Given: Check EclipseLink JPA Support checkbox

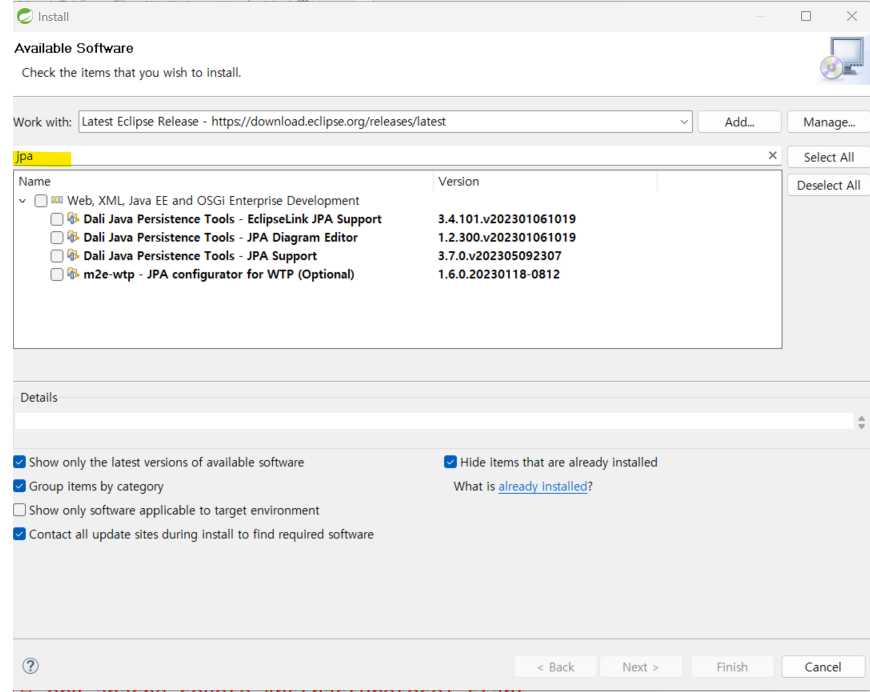Looking at the screenshot, I should click(57, 219).
